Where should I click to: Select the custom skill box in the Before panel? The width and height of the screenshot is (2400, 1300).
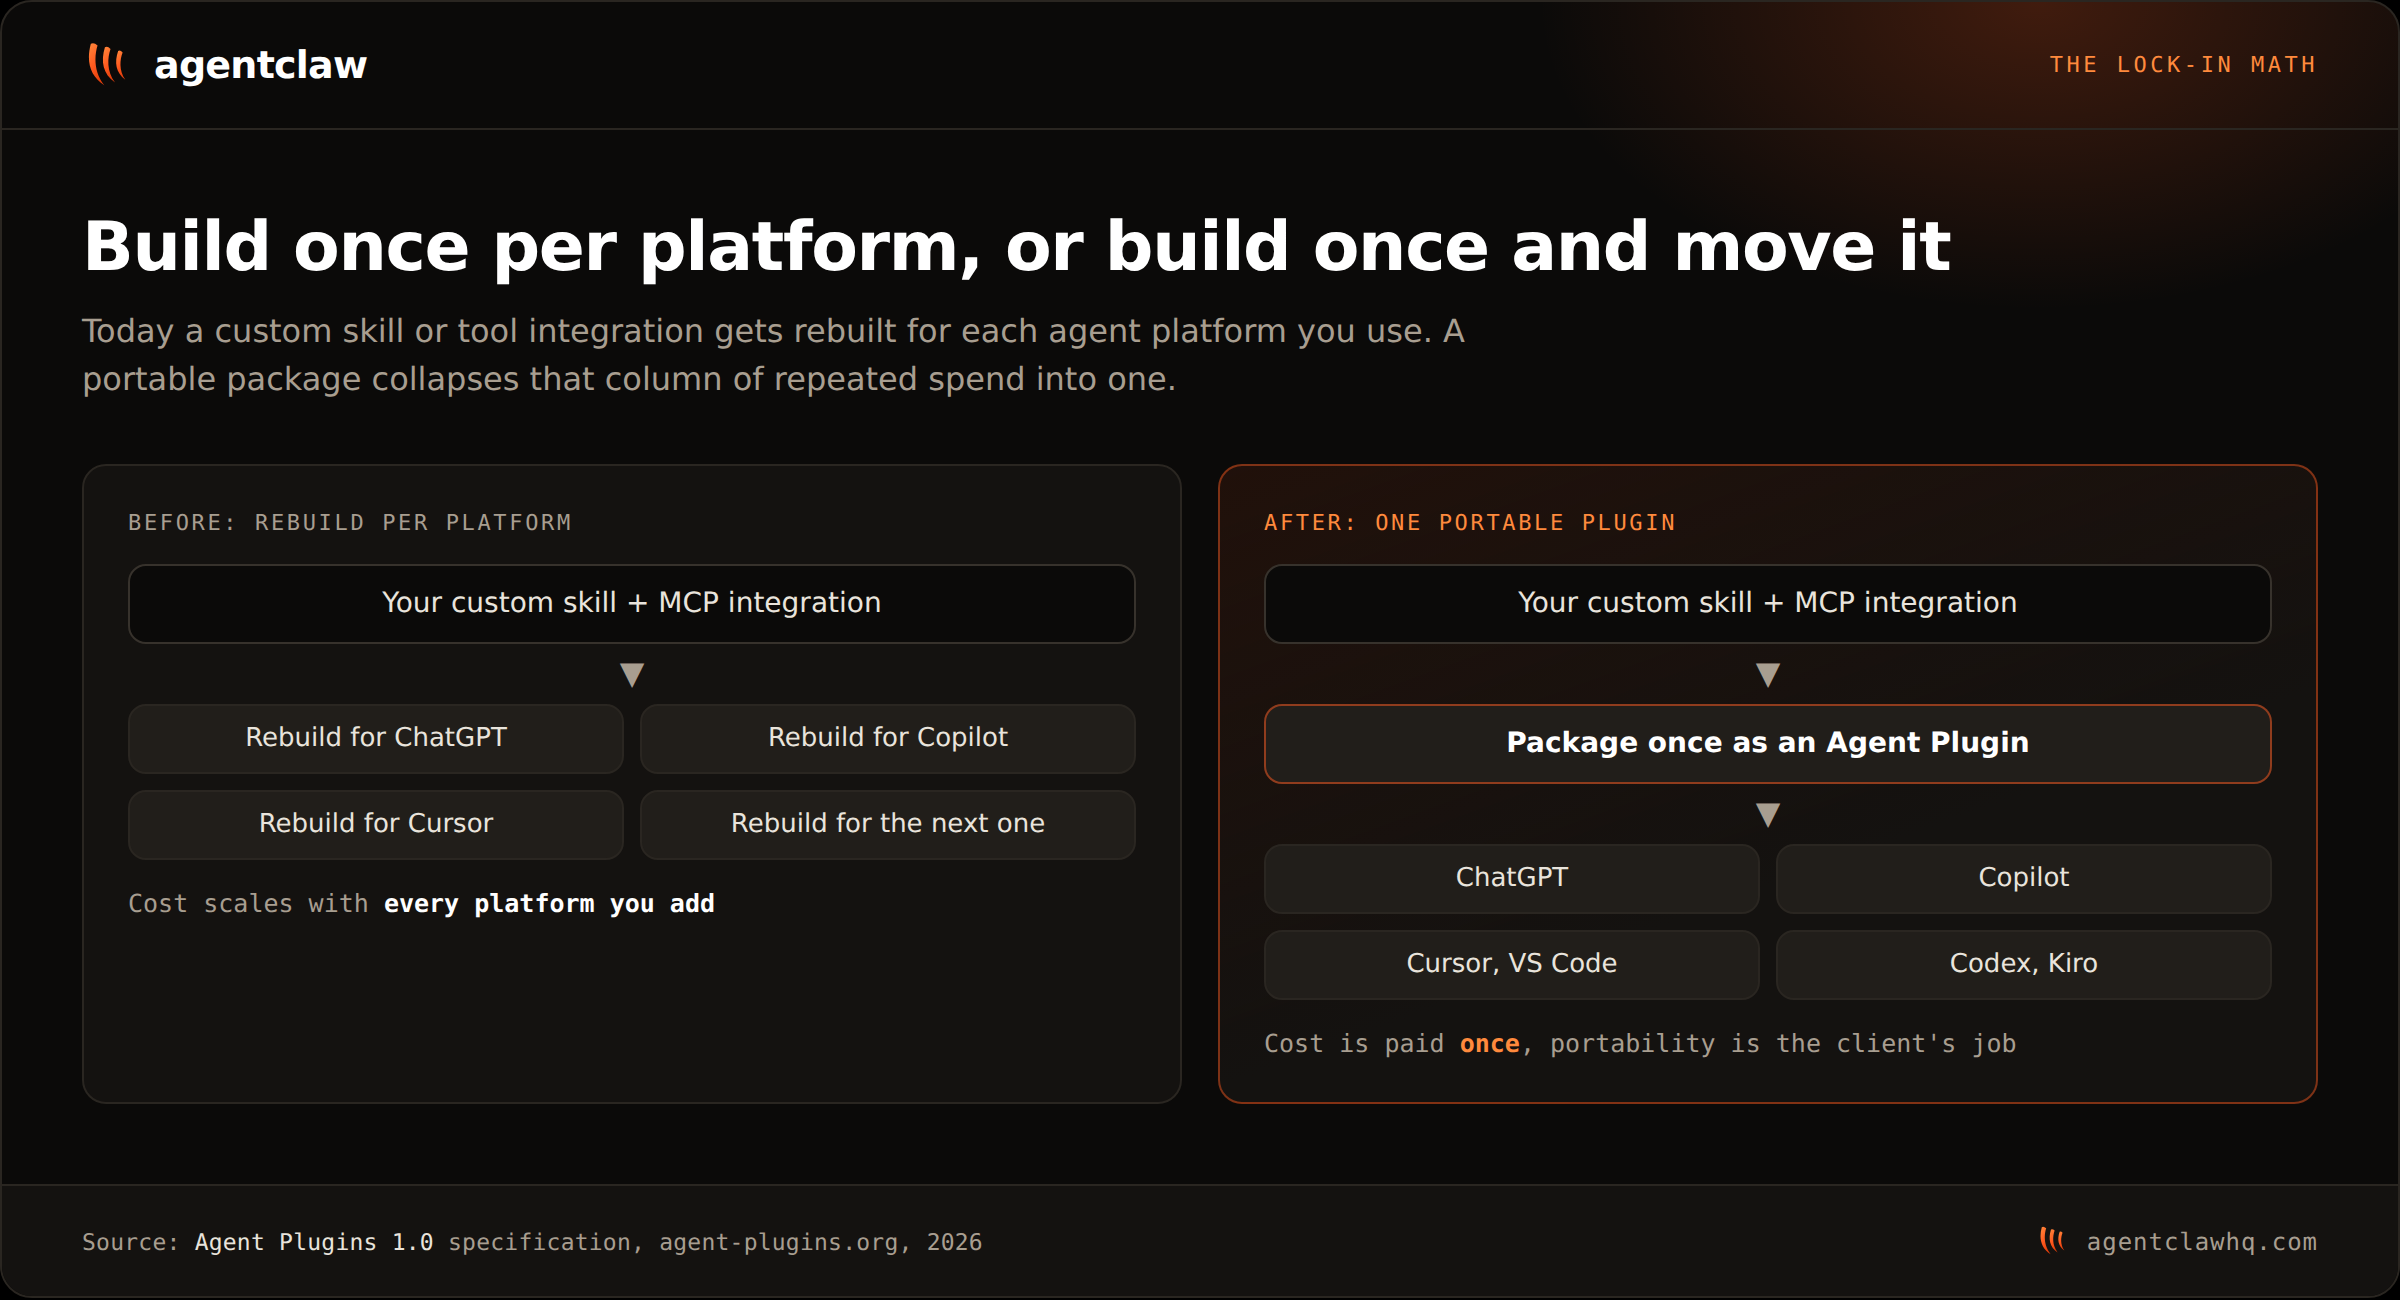(632, 604)
